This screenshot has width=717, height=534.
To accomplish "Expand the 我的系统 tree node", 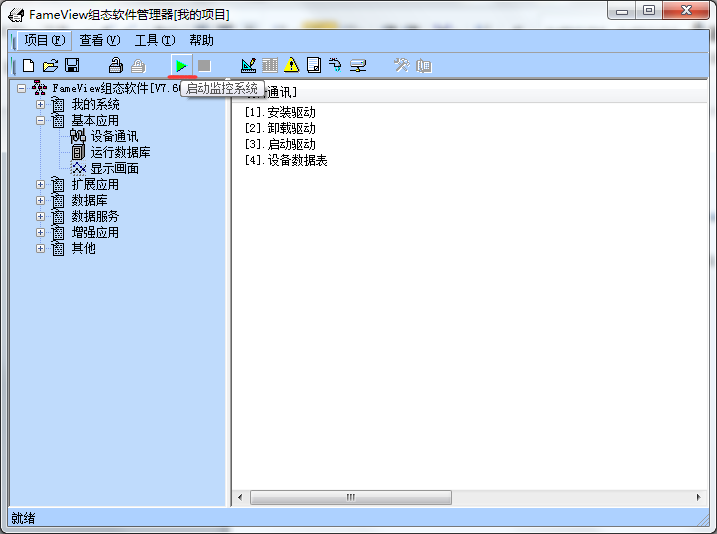I will click(x=41, y=105).
